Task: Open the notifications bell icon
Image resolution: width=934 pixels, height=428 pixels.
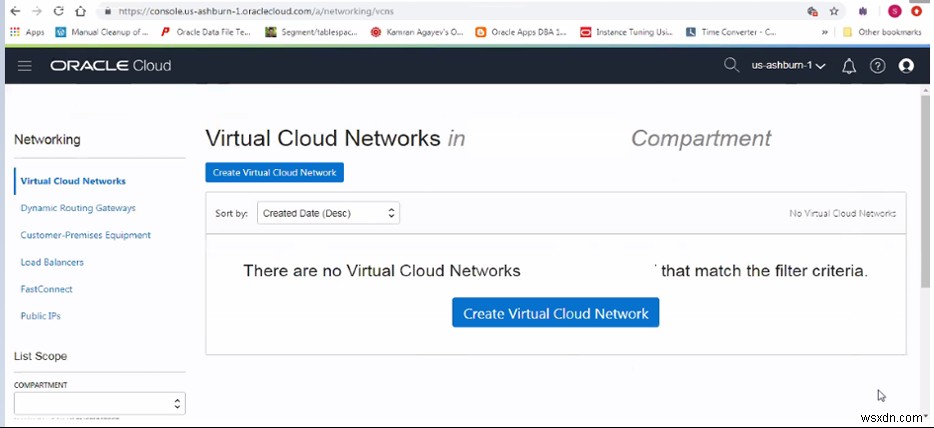Action: (x=849, y=66)
